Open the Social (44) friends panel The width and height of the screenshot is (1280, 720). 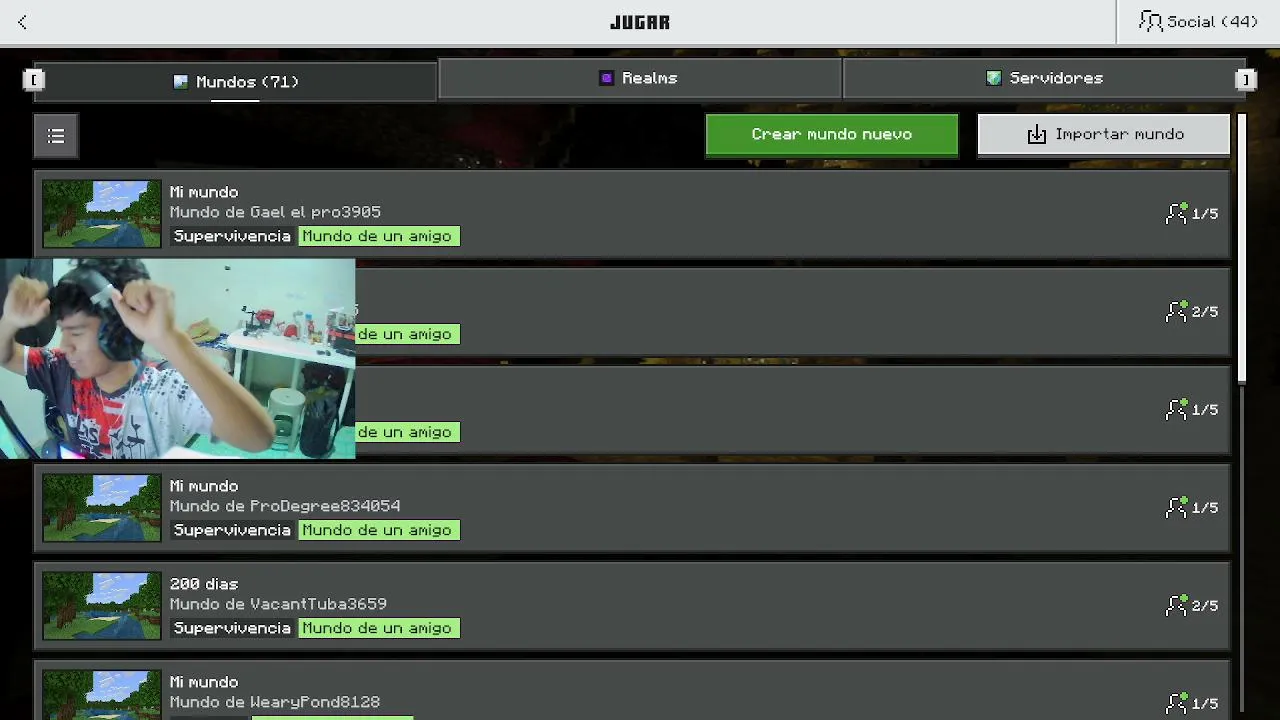click(x=1198, y=22)
